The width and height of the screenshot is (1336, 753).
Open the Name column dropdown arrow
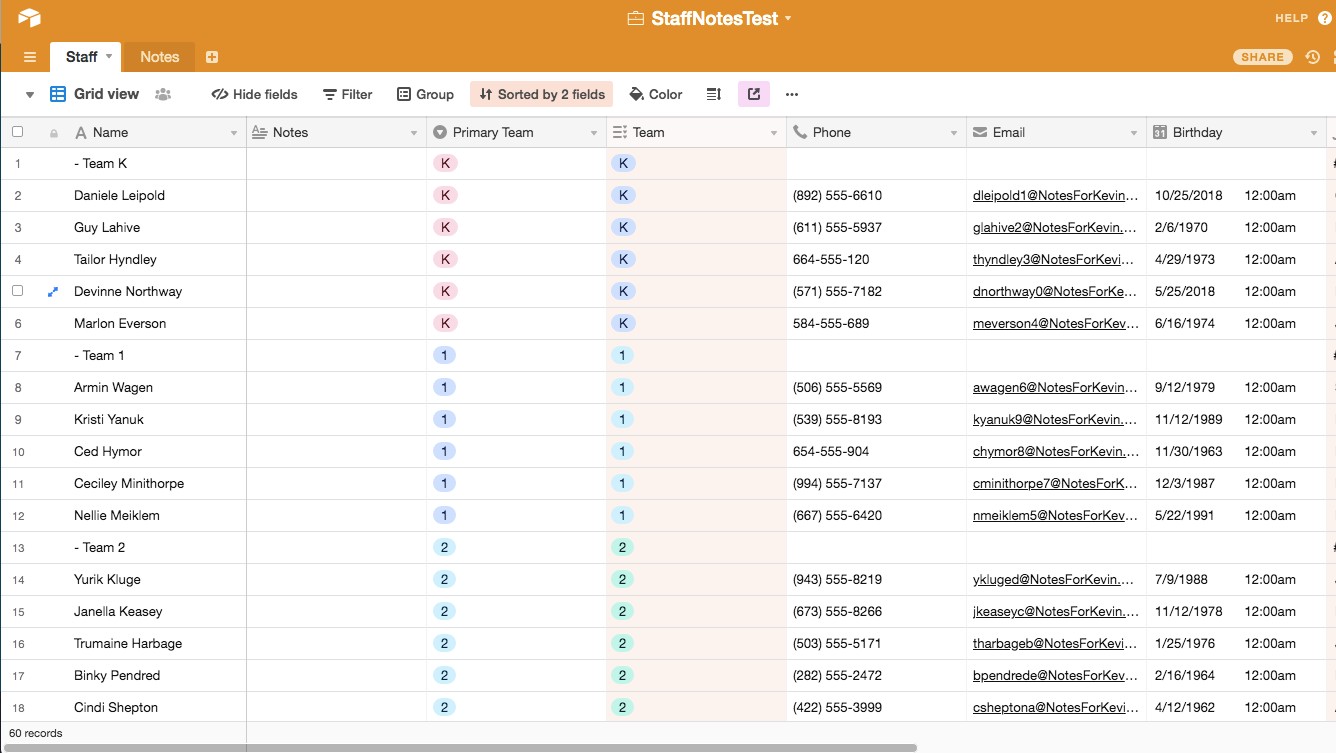[234, 133]
